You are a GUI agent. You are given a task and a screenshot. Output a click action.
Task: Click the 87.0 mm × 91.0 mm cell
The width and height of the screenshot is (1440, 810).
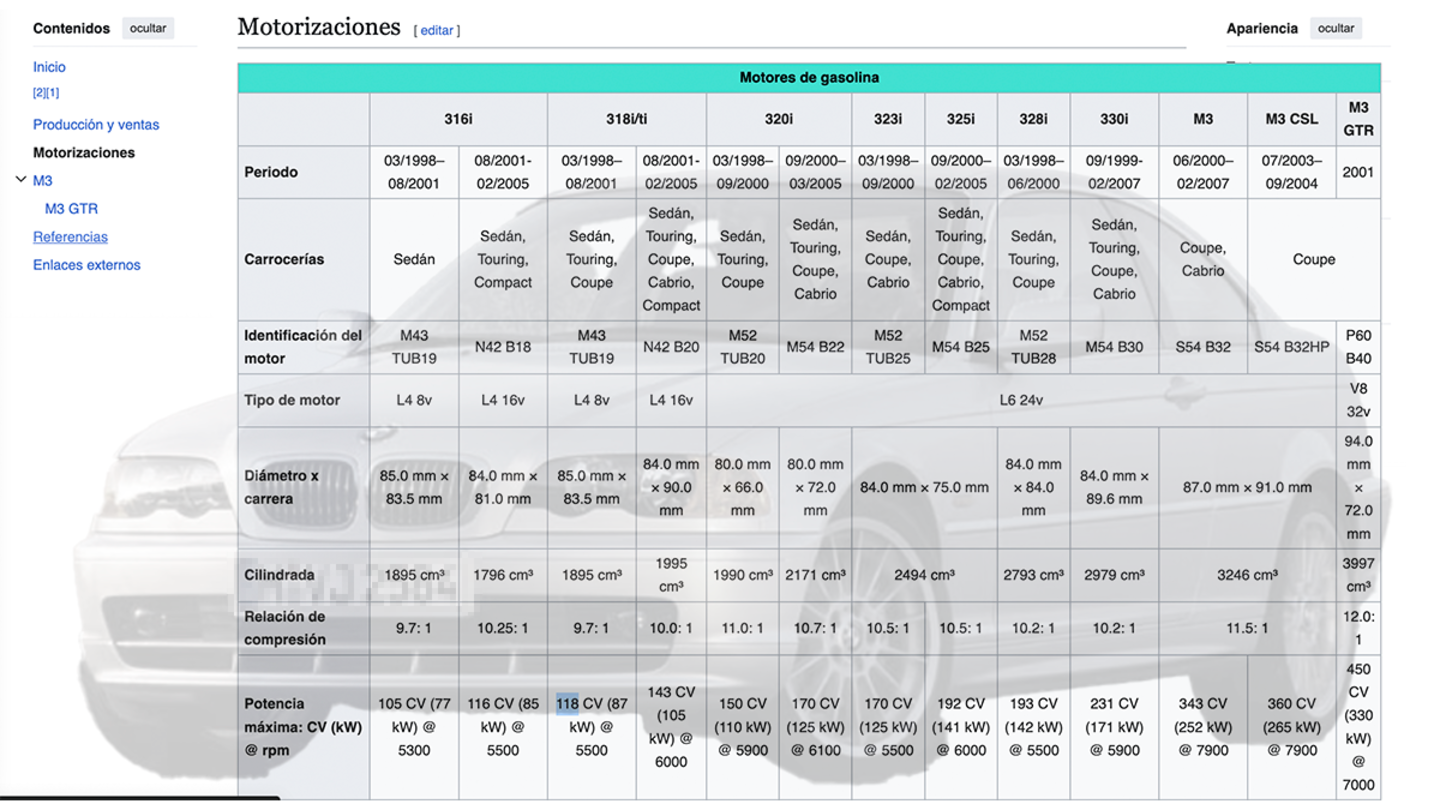tap(1247, 487)
